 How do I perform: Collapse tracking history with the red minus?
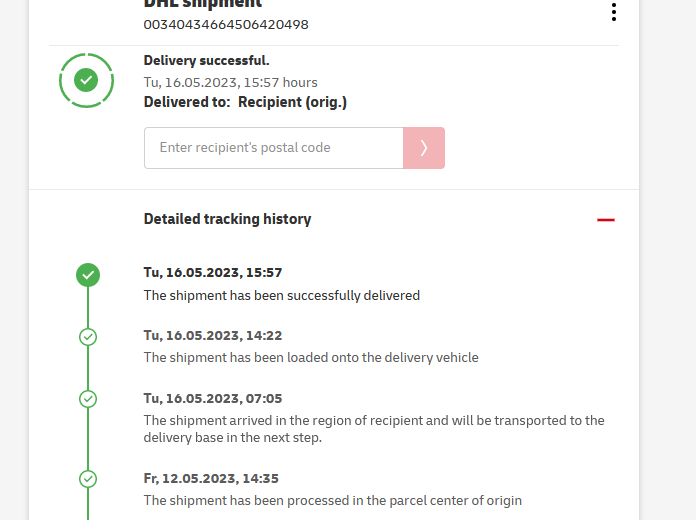point(605,220)
